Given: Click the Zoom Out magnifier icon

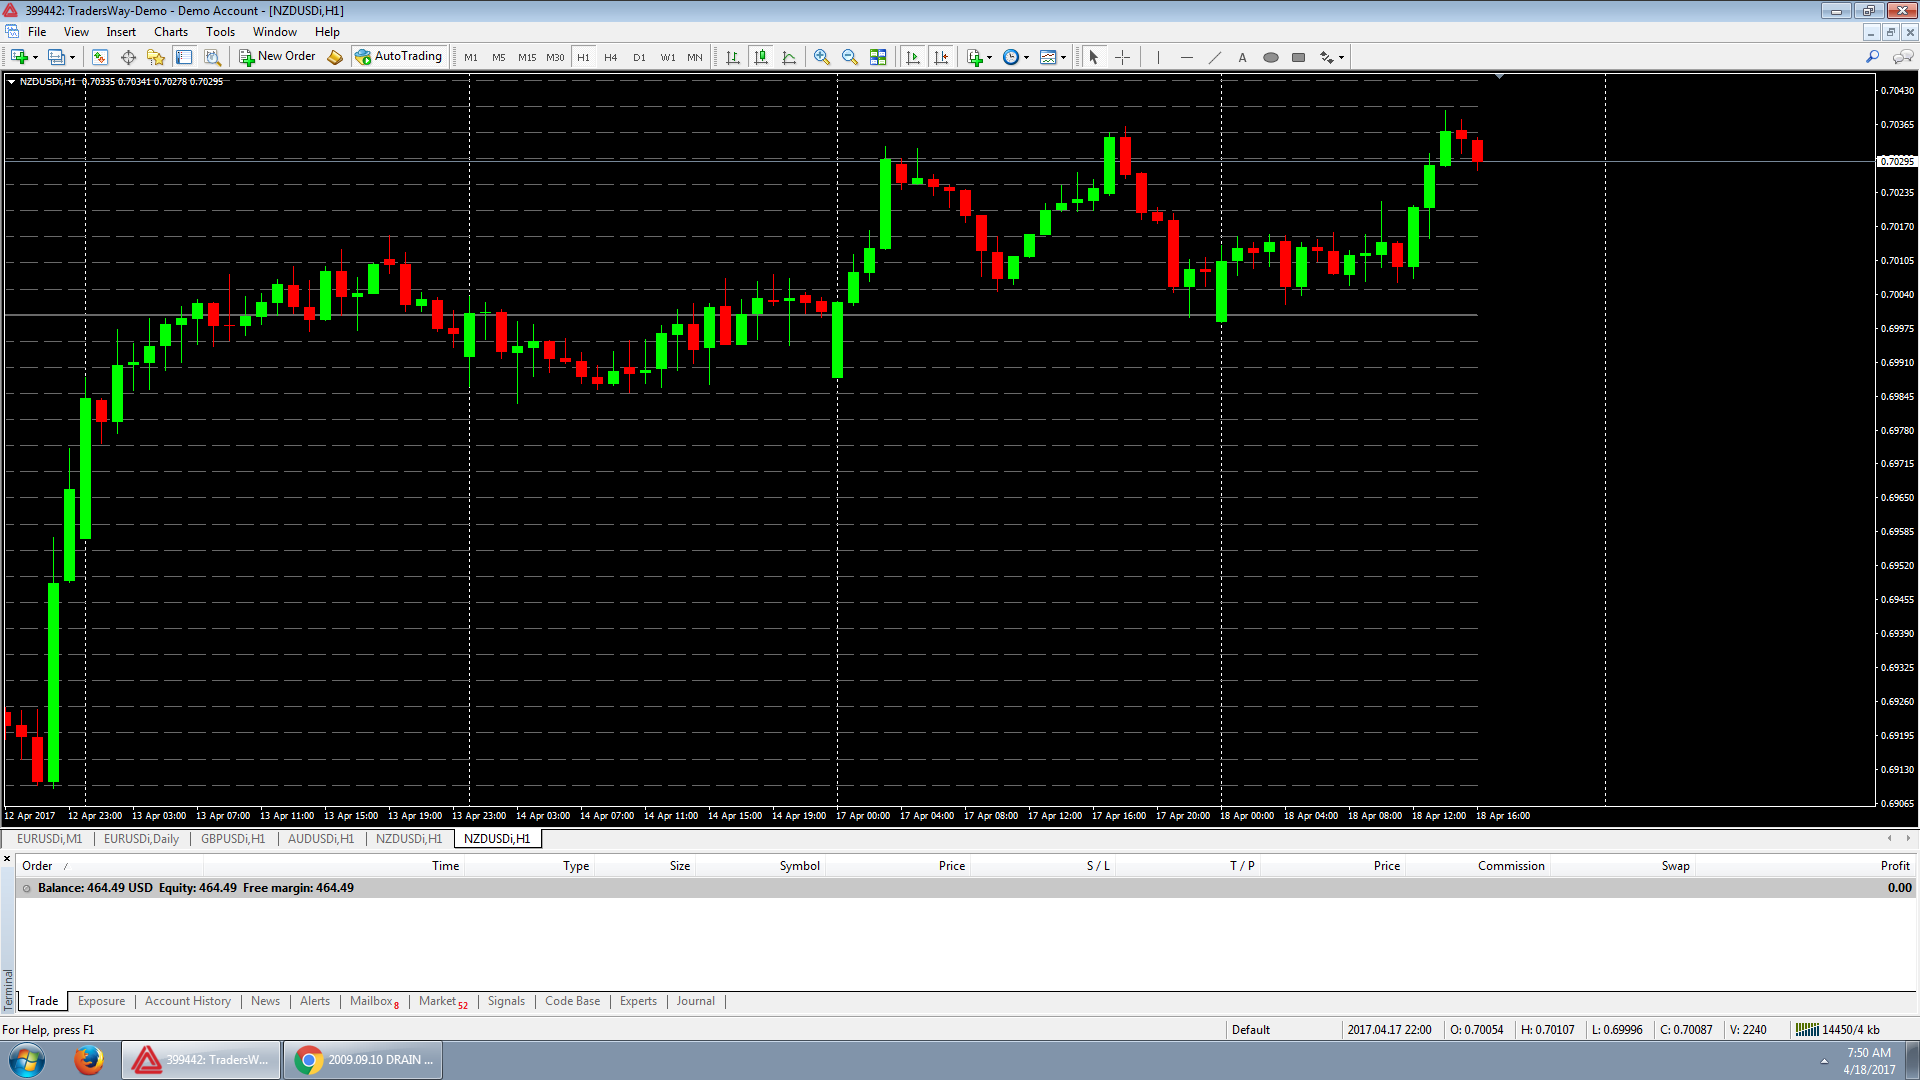Looking at the screenshot, I should pos(849,57).
